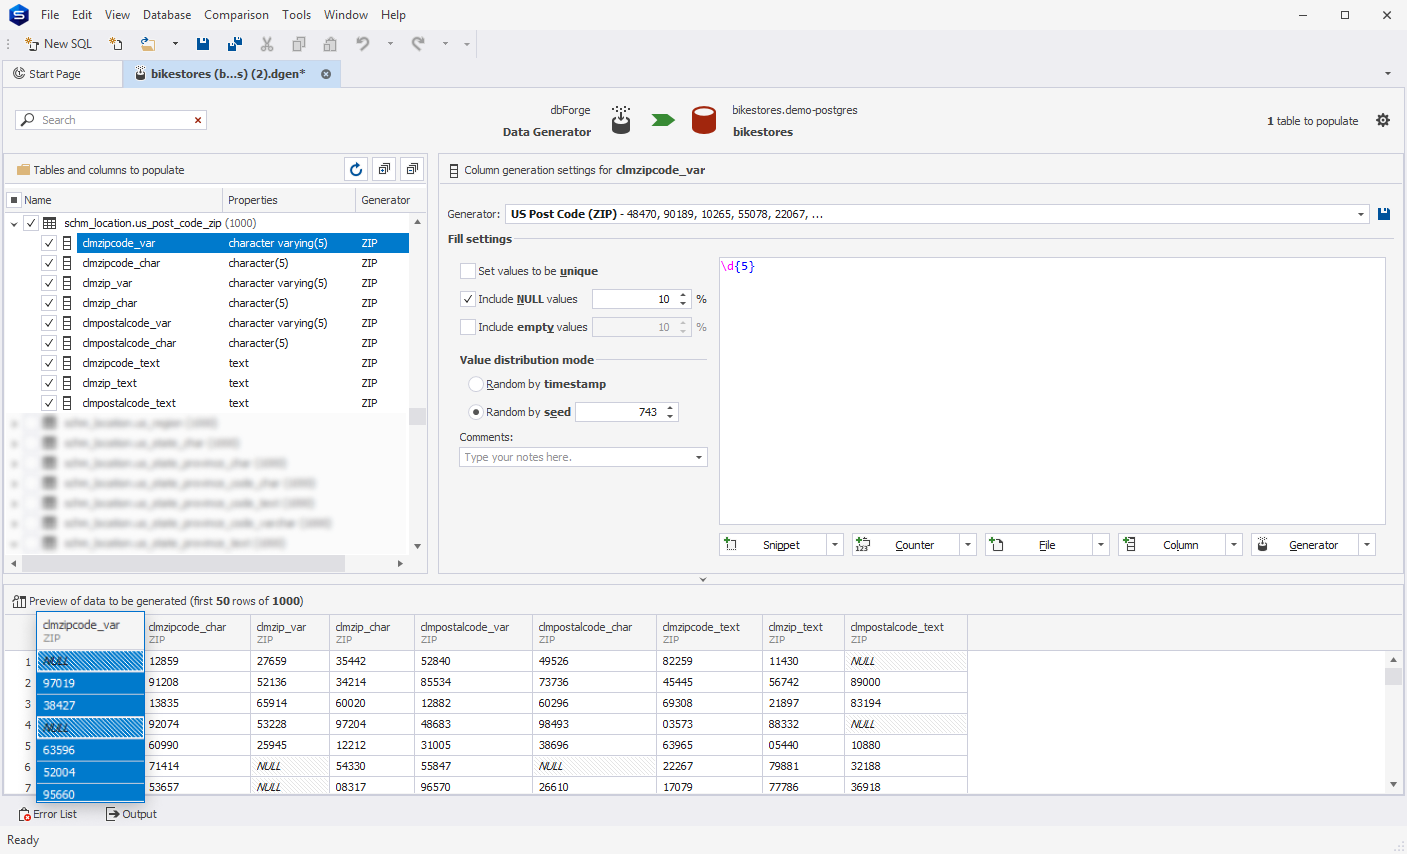Viewport: 1407px width, 854px height.
Task: Click the column icon beside clmzipcode_text
Action: (x=67, y=363)
